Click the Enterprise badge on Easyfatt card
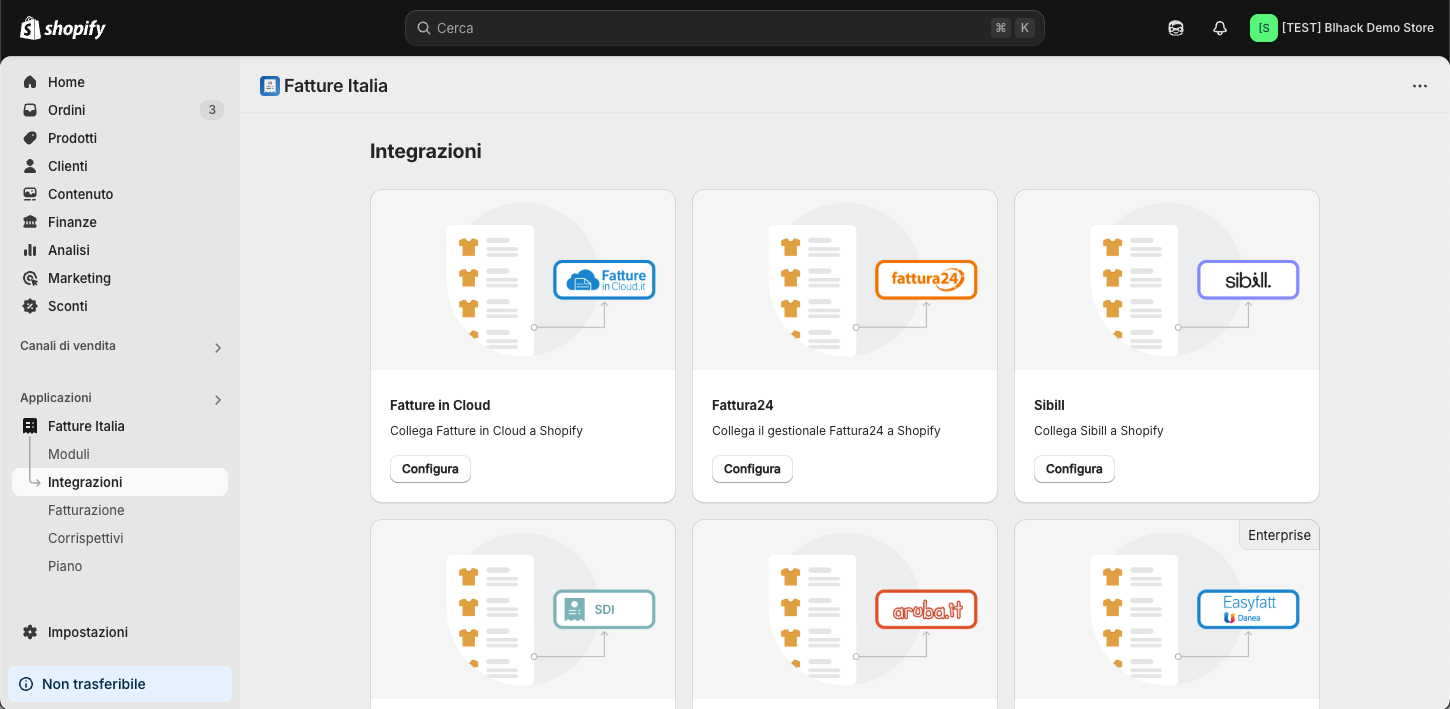Viewport: 1450px width, 709px height. tap(1279, 535)
